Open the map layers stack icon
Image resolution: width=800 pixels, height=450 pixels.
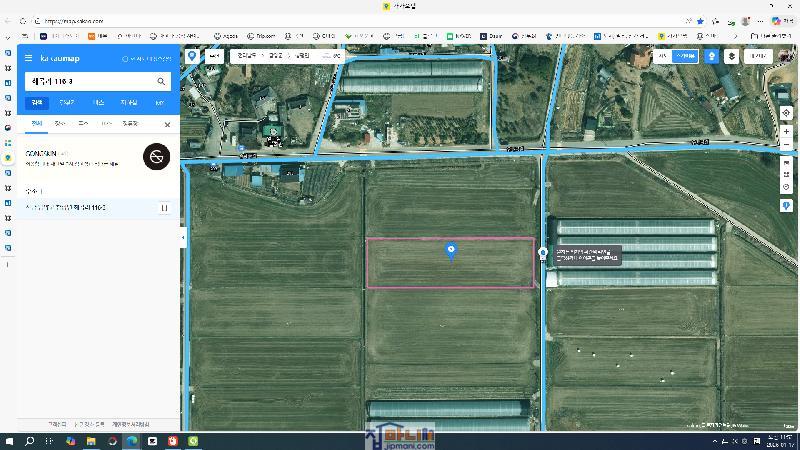point(730,57)
